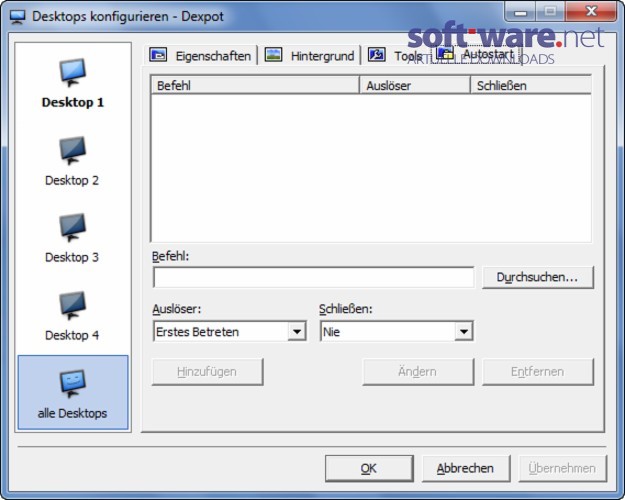This screenshot has width=625, height=500.
Task: Click the Ändern button
Action: 418,372
